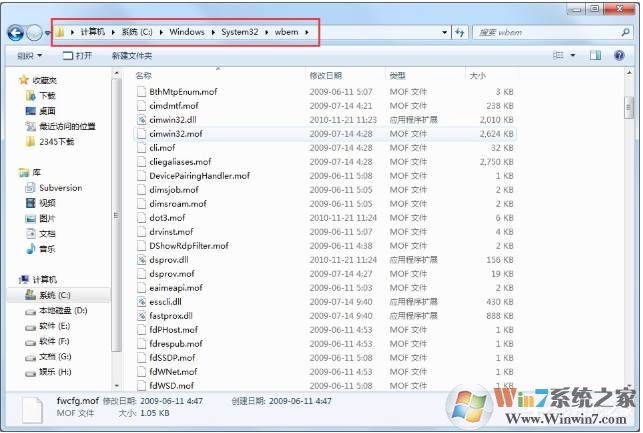Click the System32 breadcrumb segment
The image size is (643, 433).
[x=240, y=32]
